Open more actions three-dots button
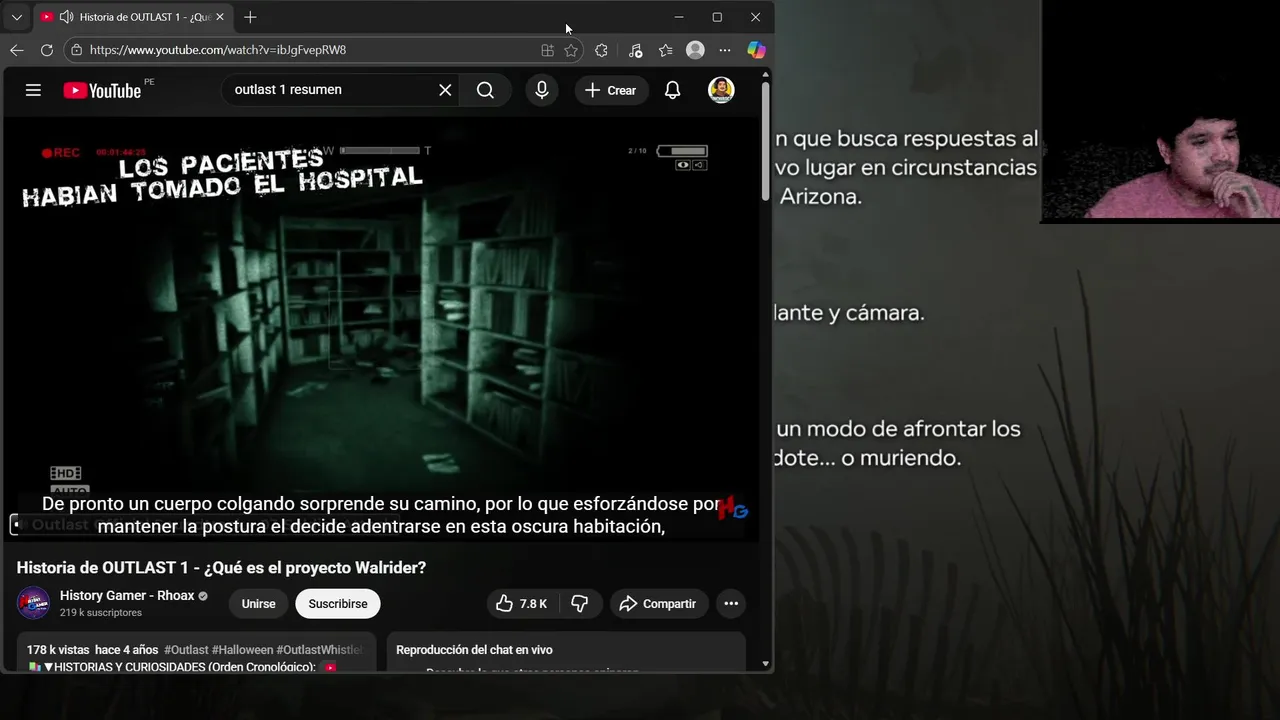 click(731, 604)
